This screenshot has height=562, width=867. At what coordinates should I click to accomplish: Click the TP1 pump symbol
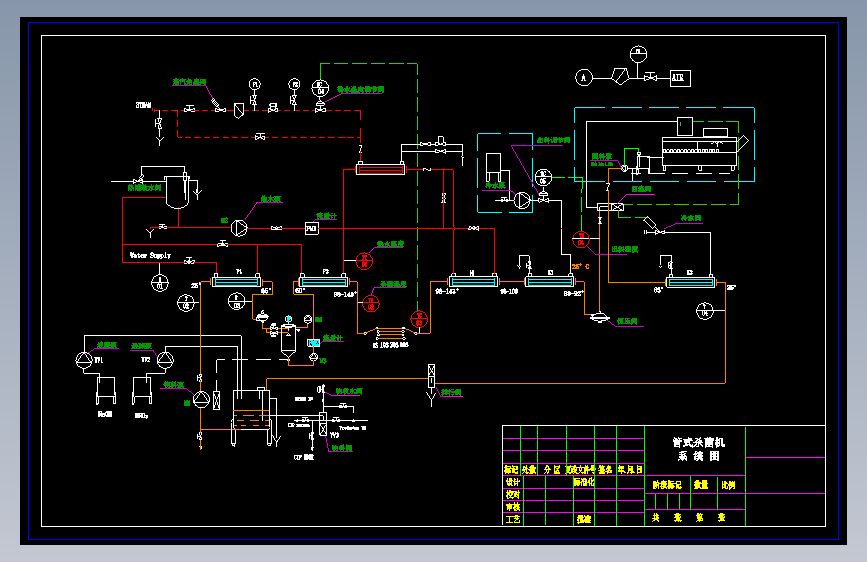point(84,360)
